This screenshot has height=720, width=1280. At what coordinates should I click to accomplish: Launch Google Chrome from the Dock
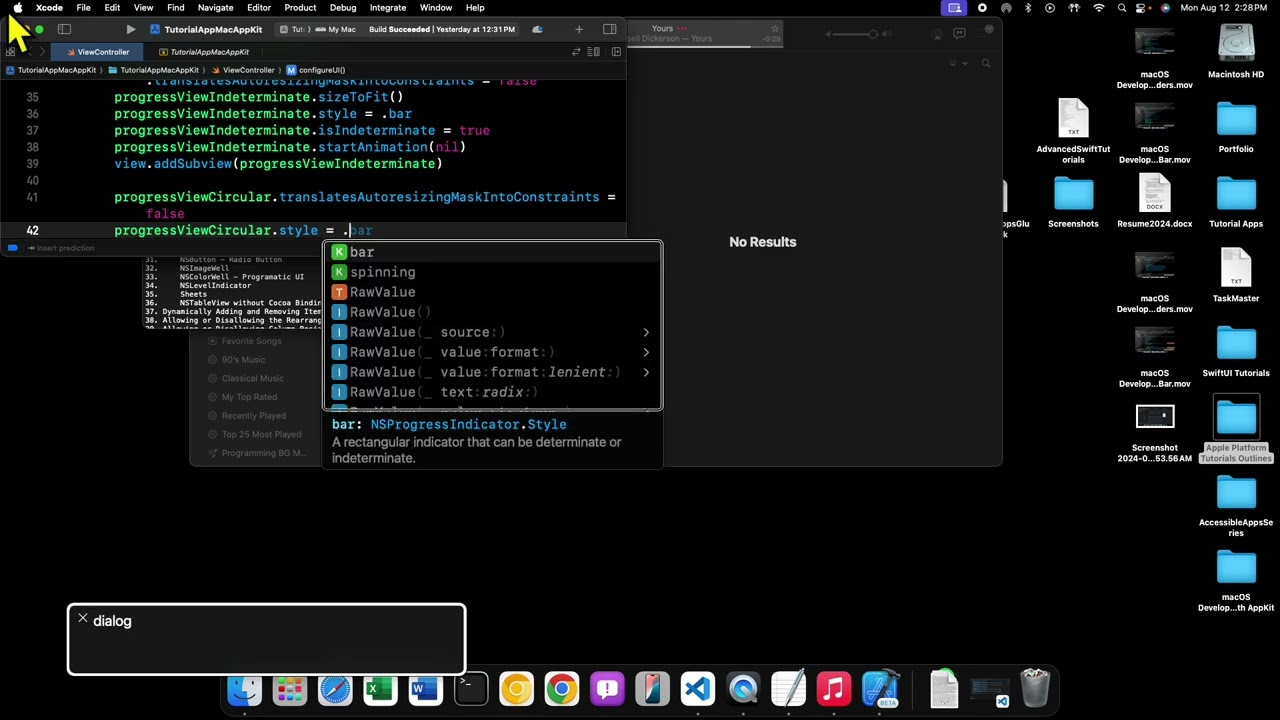click(x=562, y=688)
